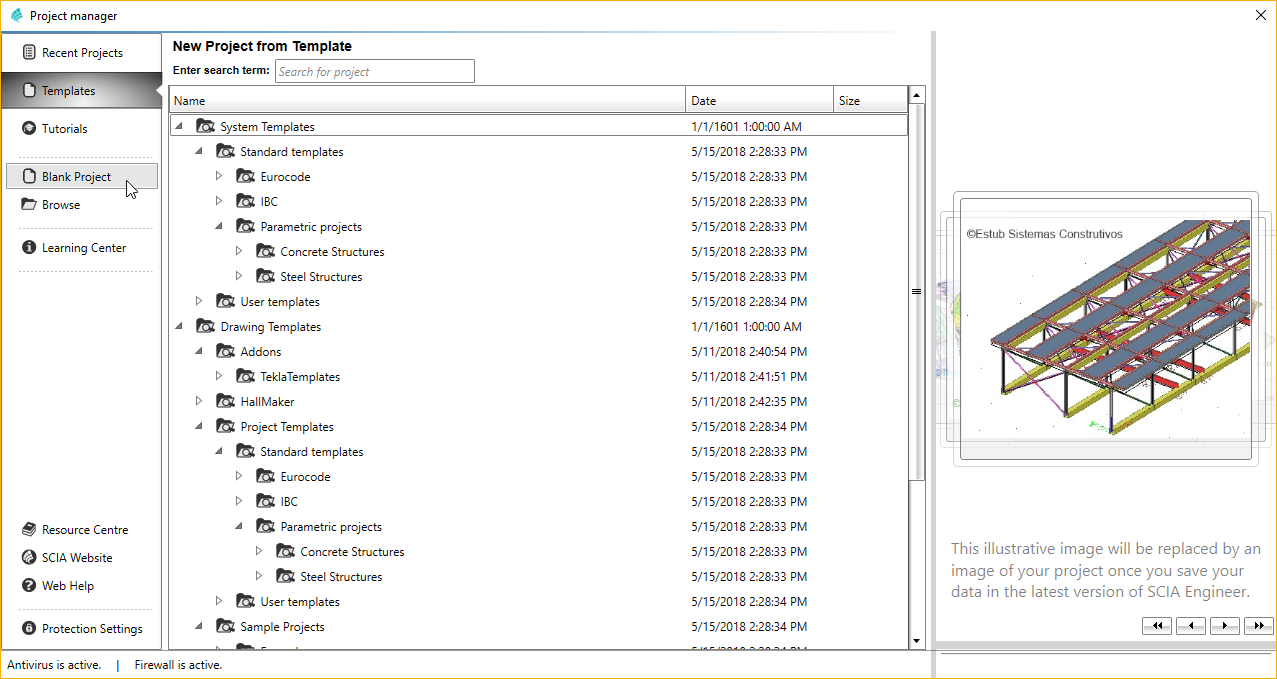
Task: Expand the HallMaker folder node
Action: click(x=199, y=402)
